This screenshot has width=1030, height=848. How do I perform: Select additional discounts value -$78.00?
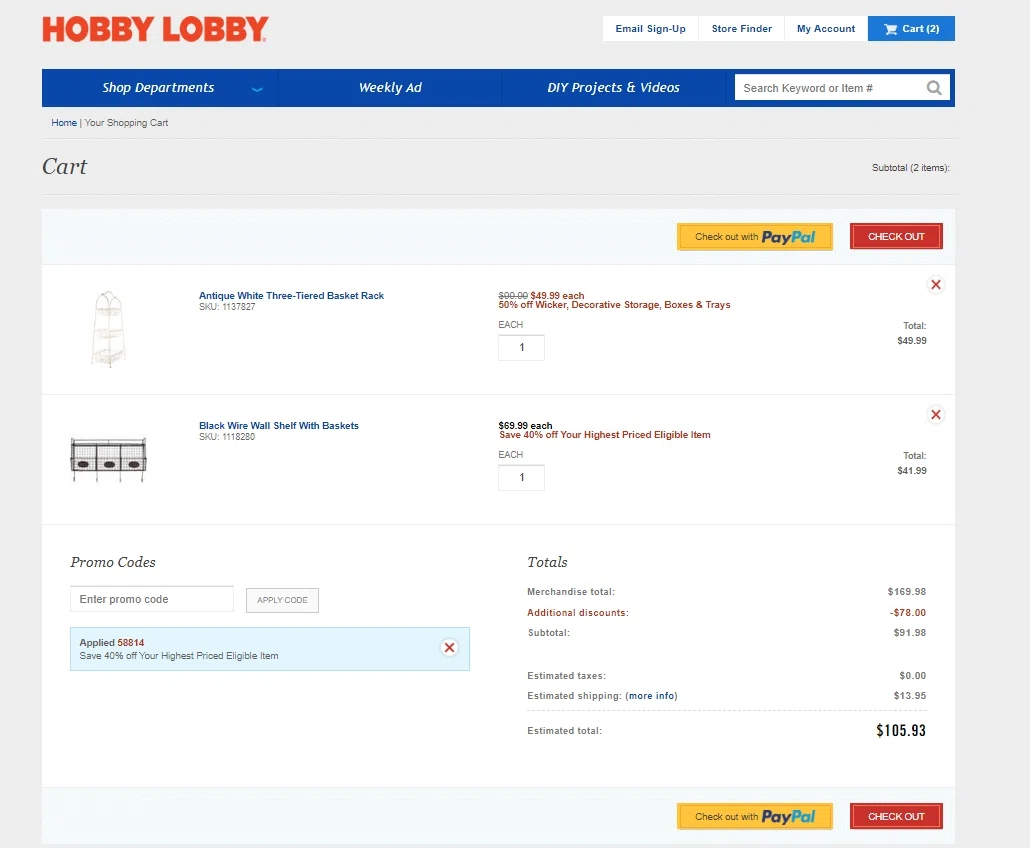pos(908,612)
